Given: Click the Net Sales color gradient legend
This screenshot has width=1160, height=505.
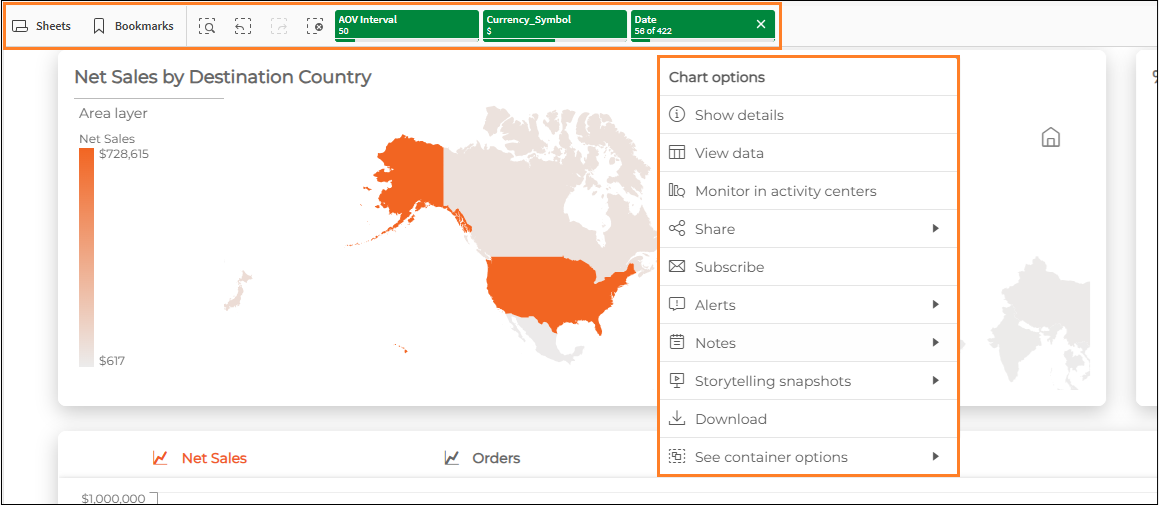Looking at the screenshot, I should (86, 257).
